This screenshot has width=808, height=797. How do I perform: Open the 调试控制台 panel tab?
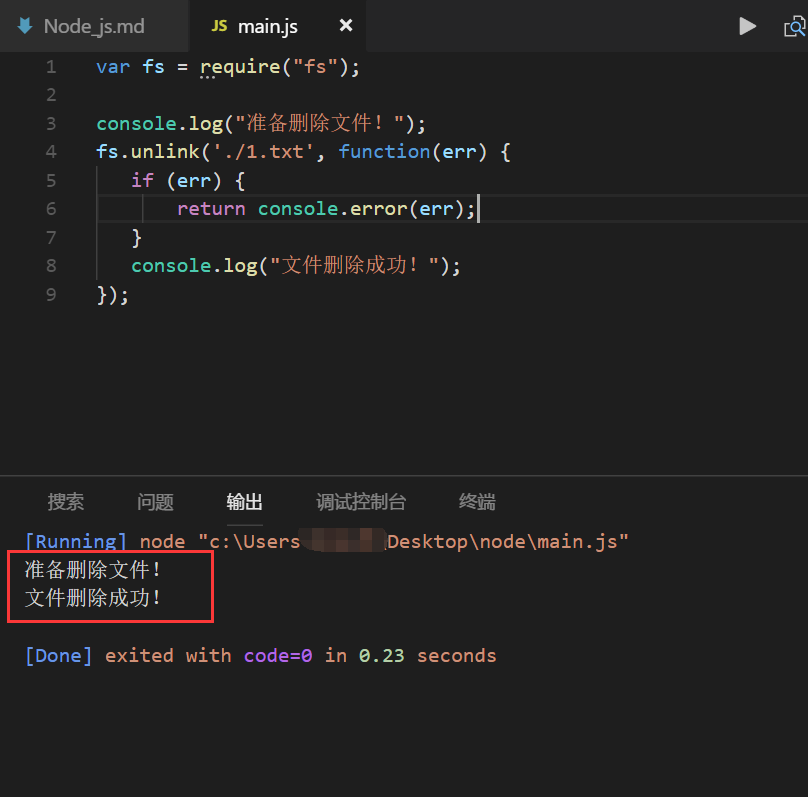(x=361, y=502)
